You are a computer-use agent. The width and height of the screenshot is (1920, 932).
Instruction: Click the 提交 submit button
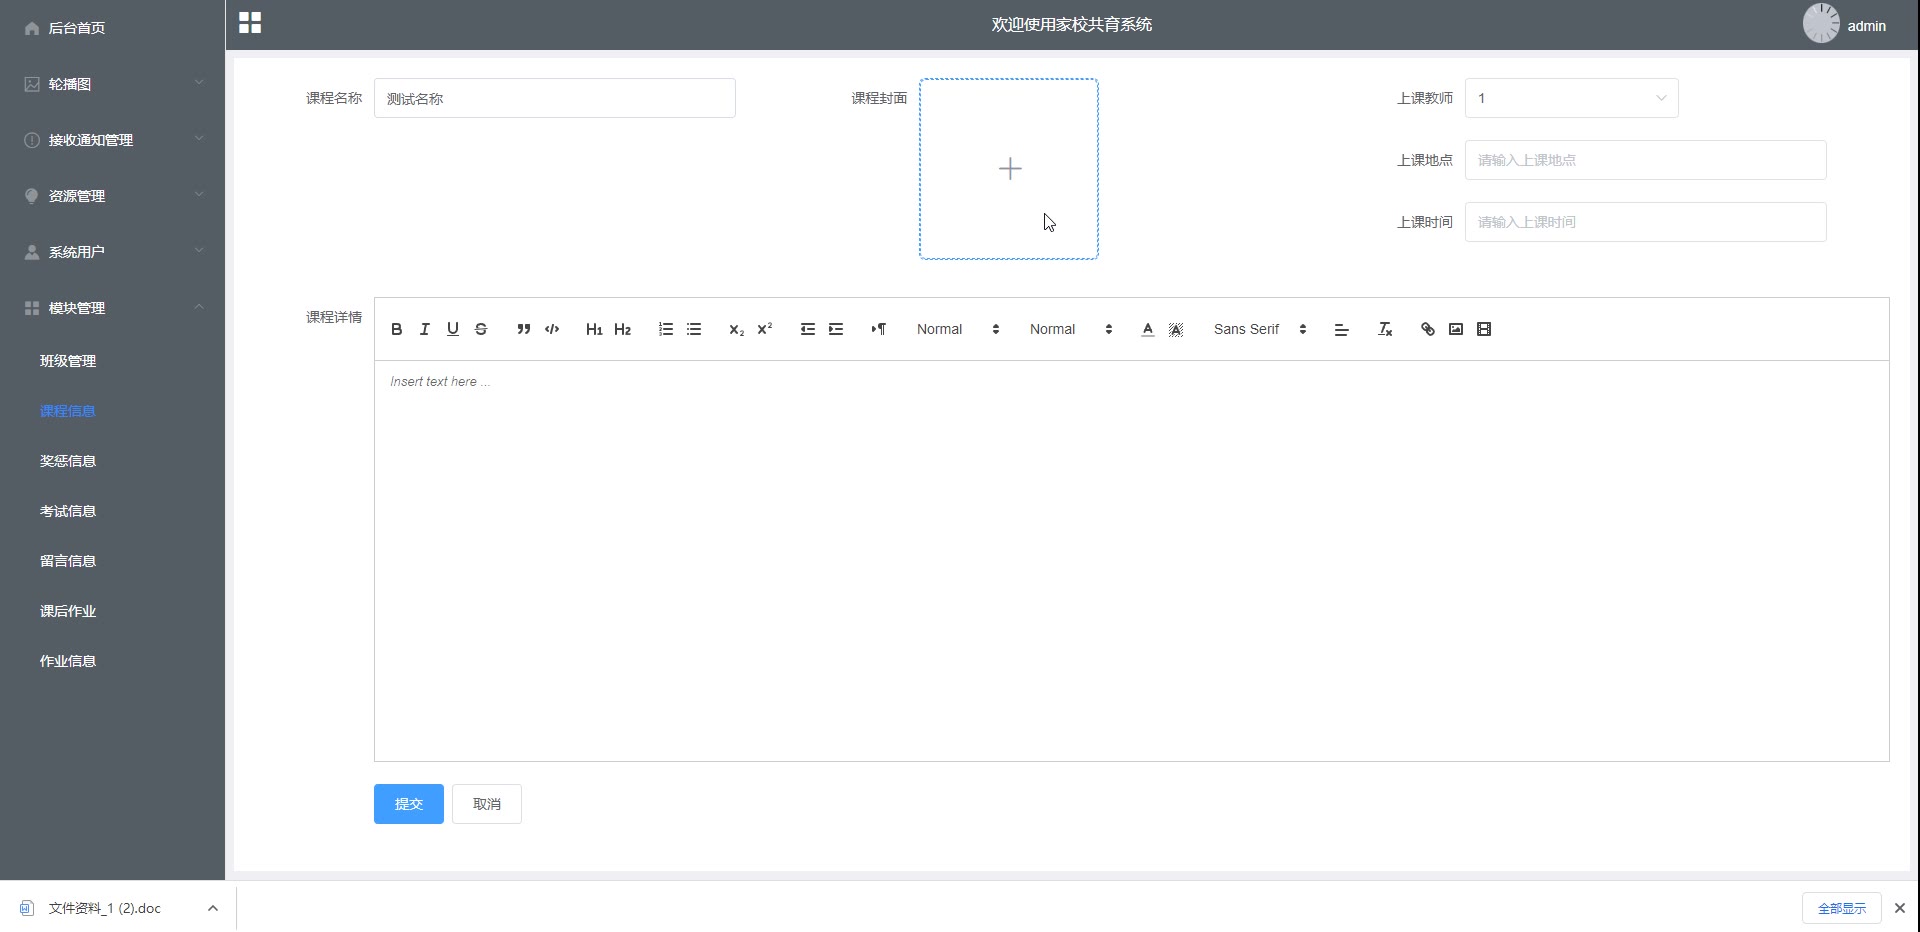[409, 804]
